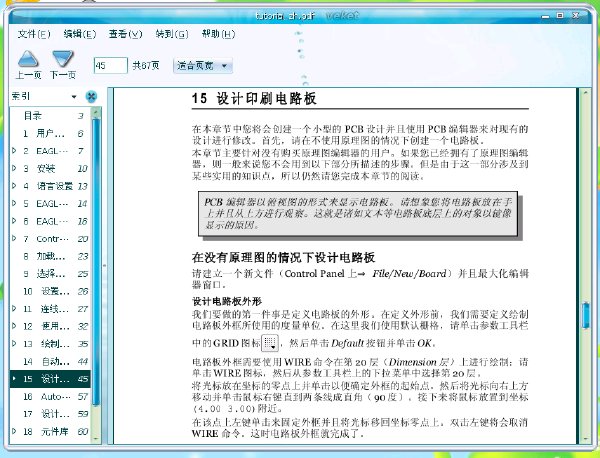Click heading 在没有原理图的情况下设计电路板
This screenshot has height=458, width=600.
[x=283, y=258]
